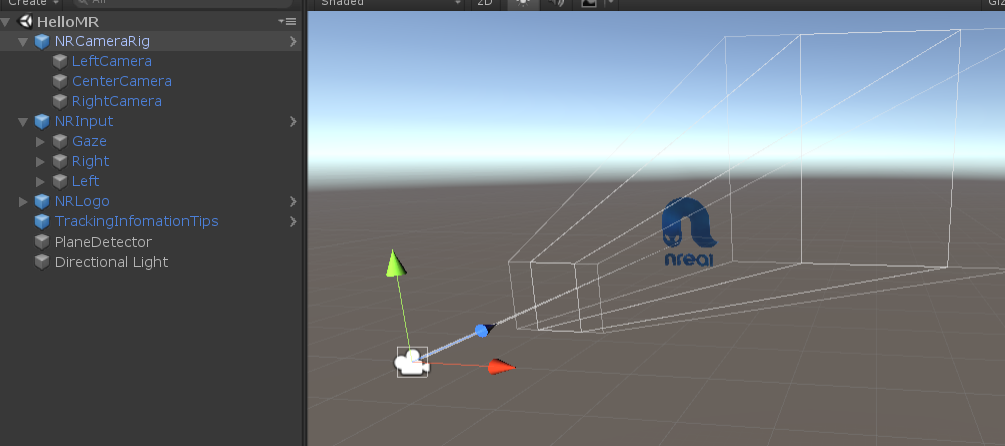Click the blue Z-axis arrow handle
Viewport: 1005px width, 446px height.
[485, 331]
